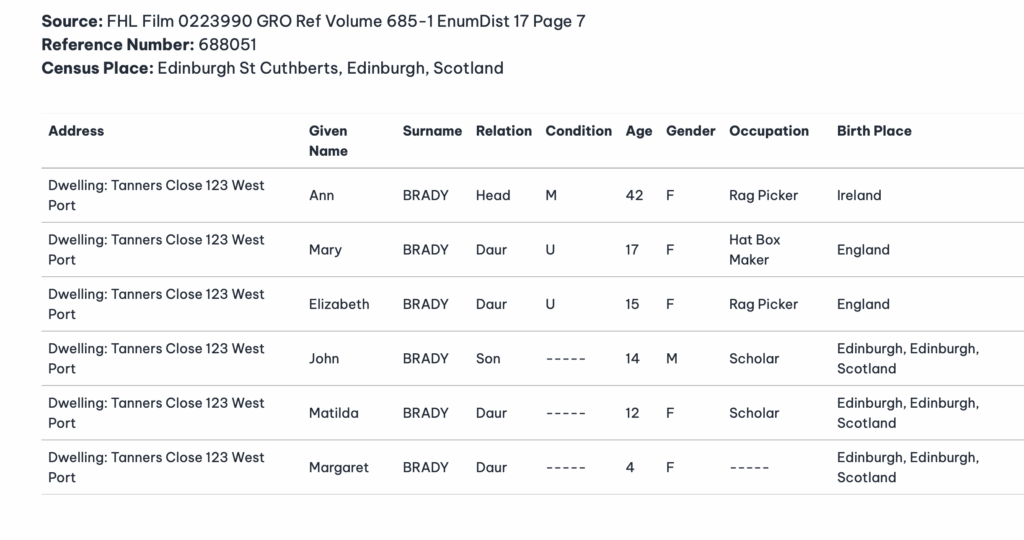Select the given name Elizabeth
The image size is (1024, 540).
[x=339, y=304]
